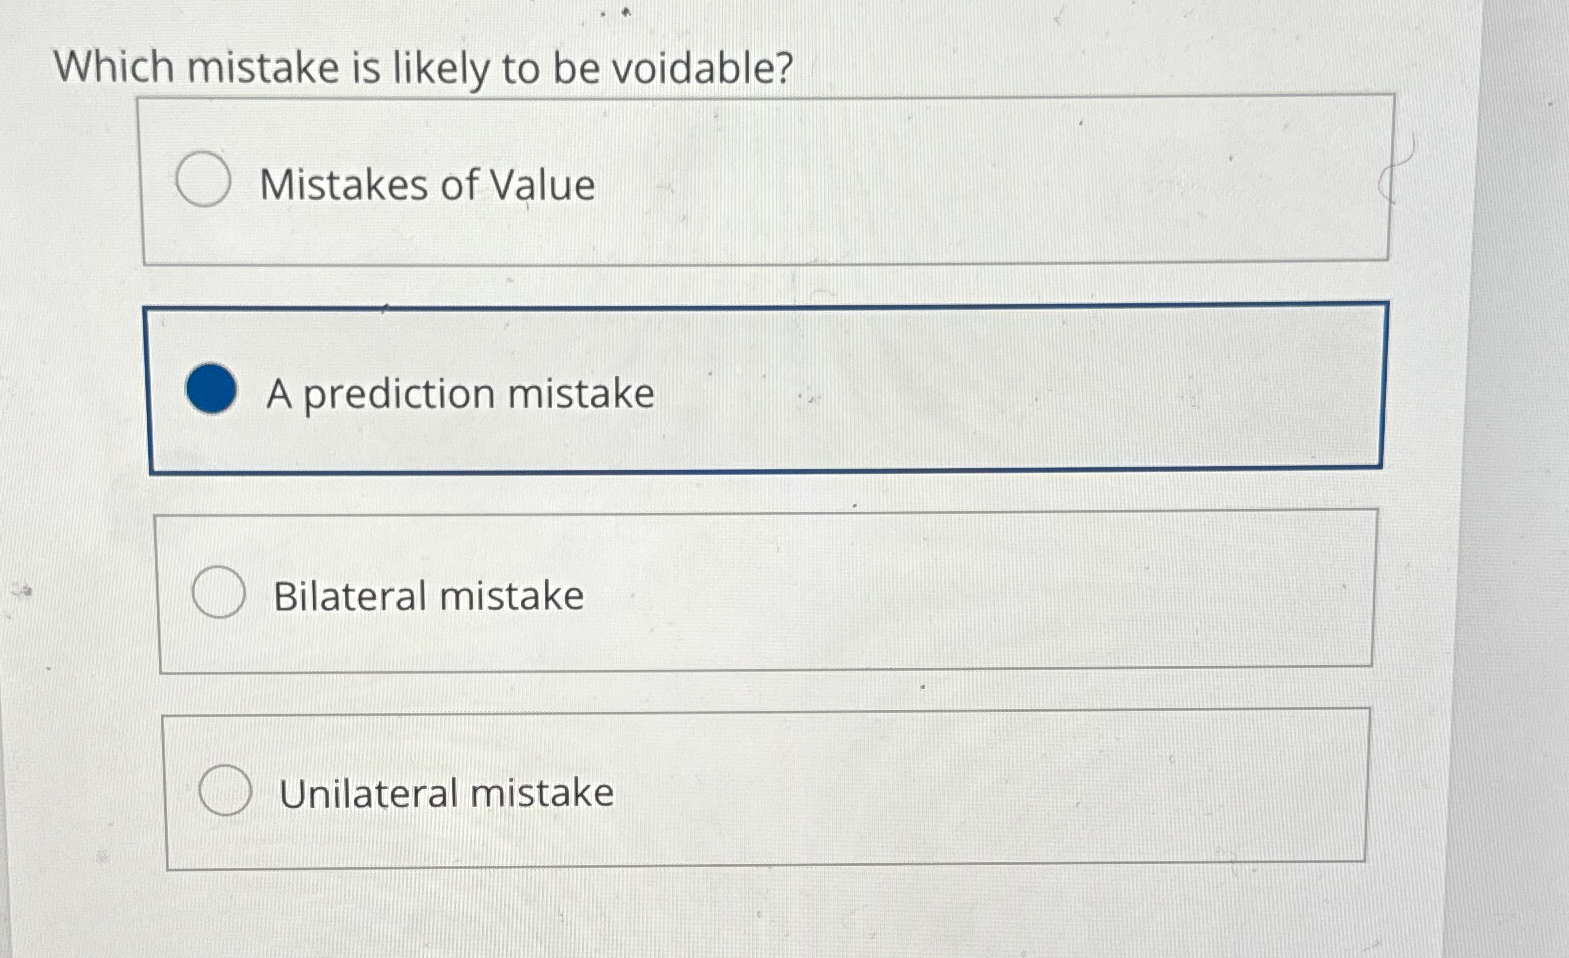The width and height of the screenshot is (1569, 958).
Task: Select the Unilateral mistake radio button
Action: 225,790
